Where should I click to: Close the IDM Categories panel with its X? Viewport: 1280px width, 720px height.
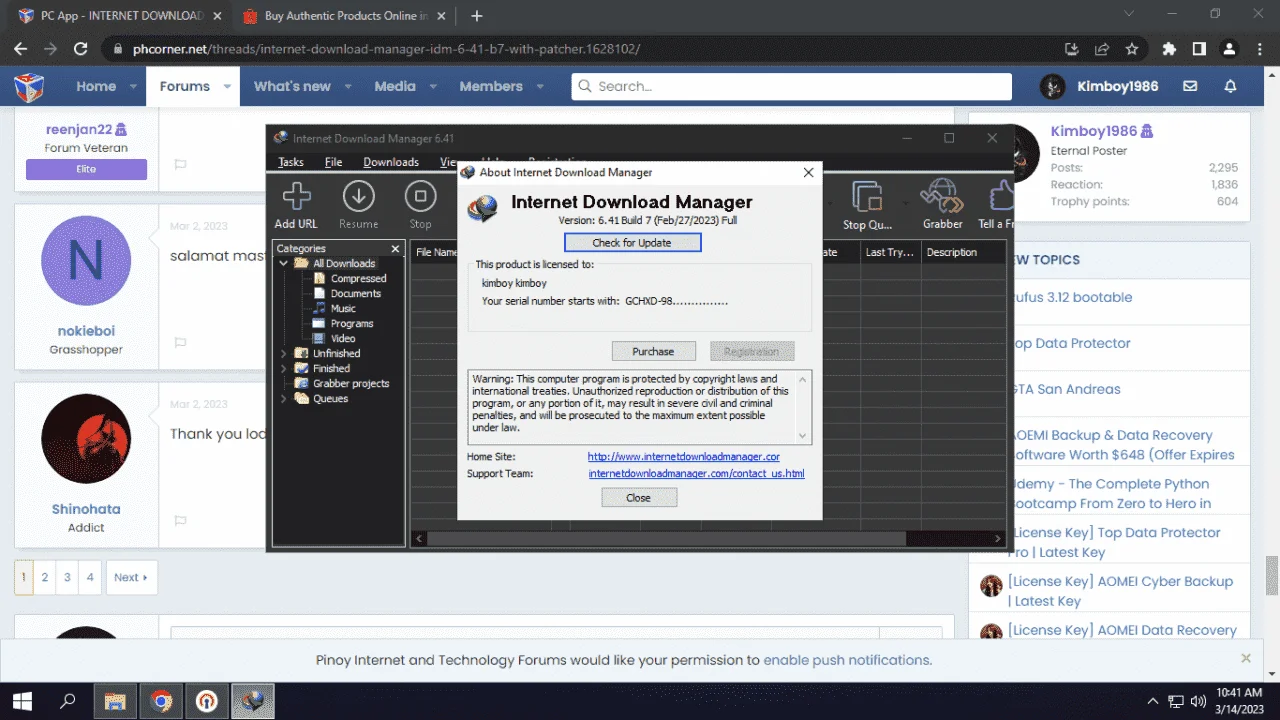pyautogui.click(x=395, y=248)
